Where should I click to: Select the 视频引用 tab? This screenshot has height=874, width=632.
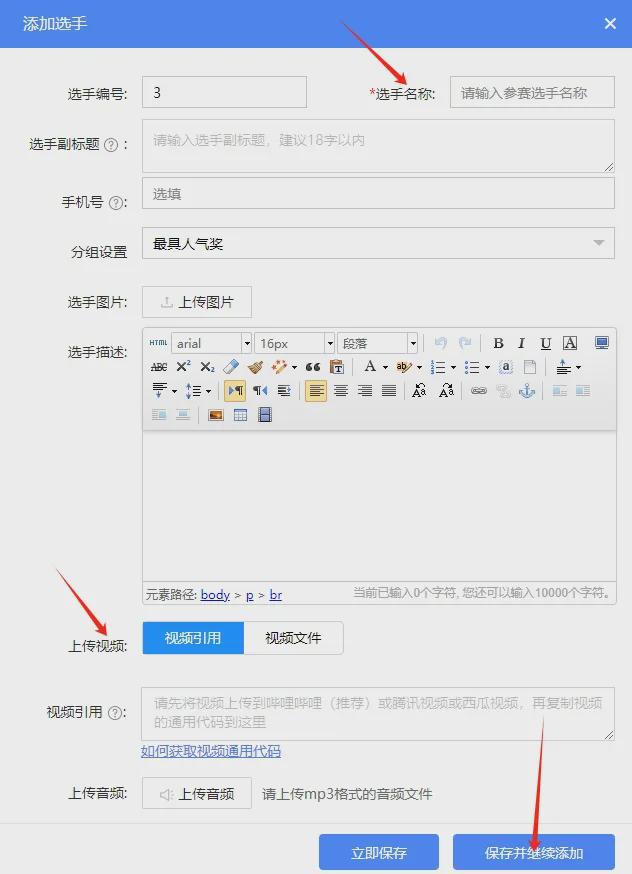pyautogui.click(x=193, y=638)
